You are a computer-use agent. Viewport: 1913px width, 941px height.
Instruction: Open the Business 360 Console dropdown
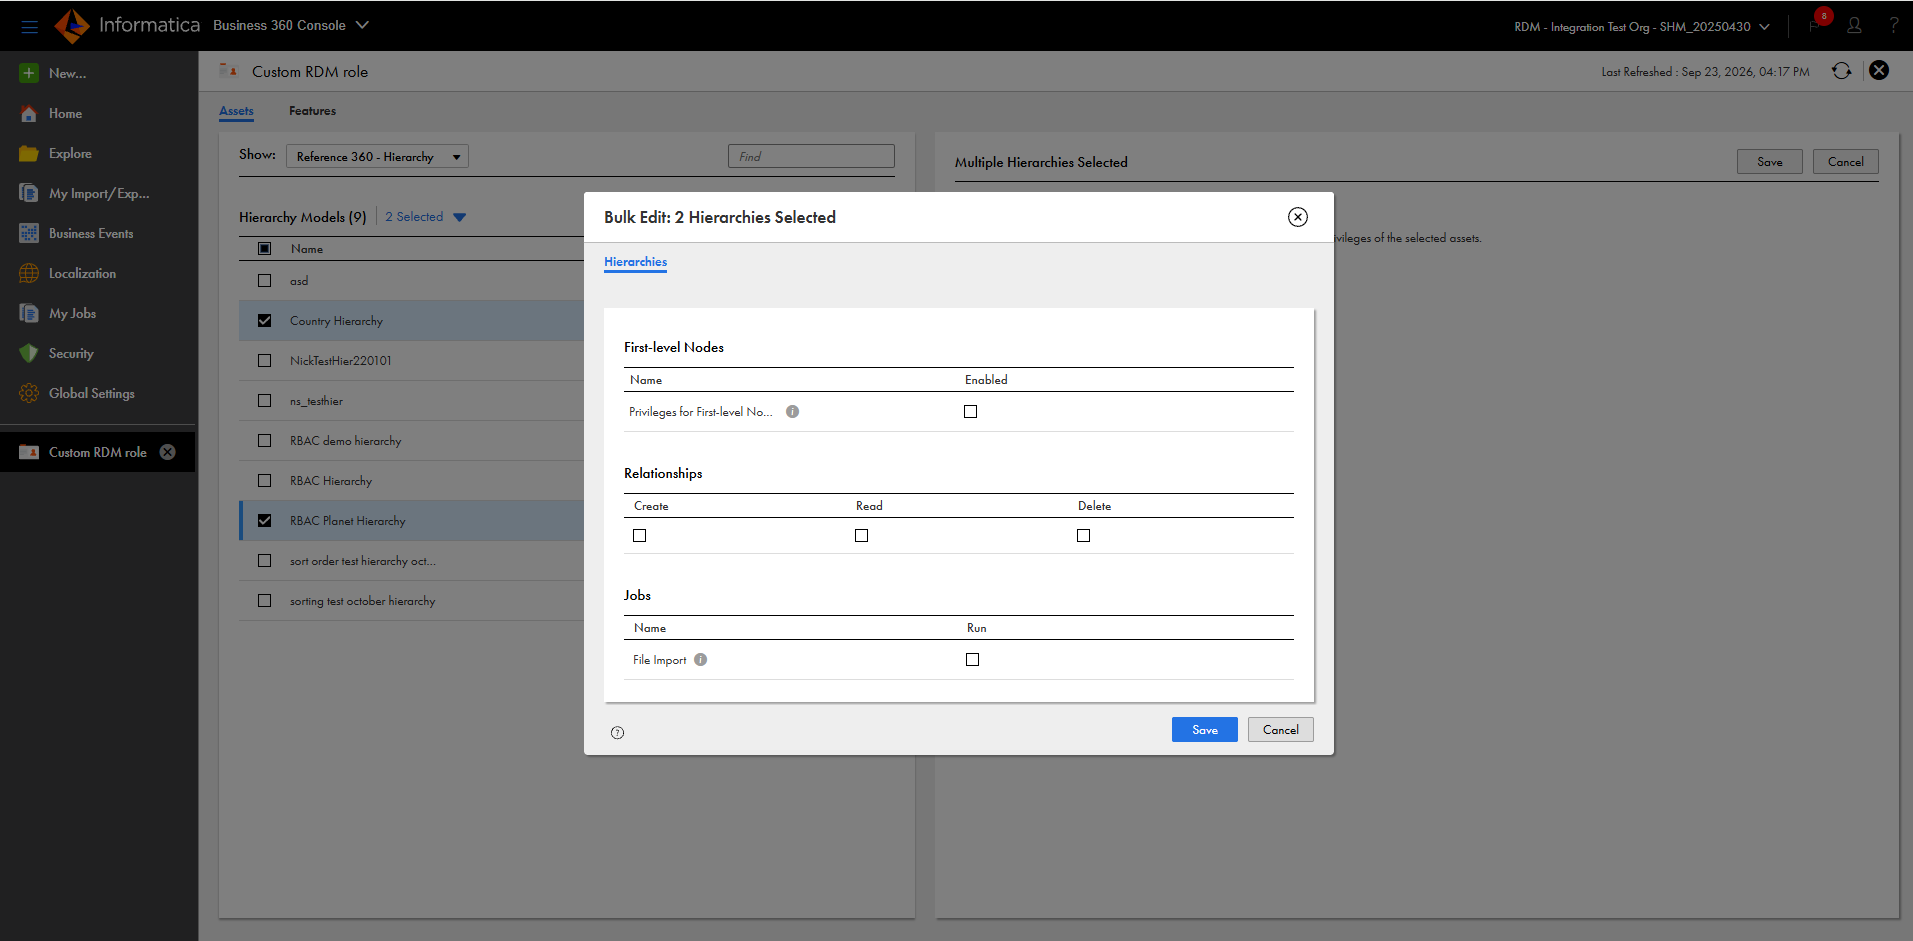click(291, 25)
